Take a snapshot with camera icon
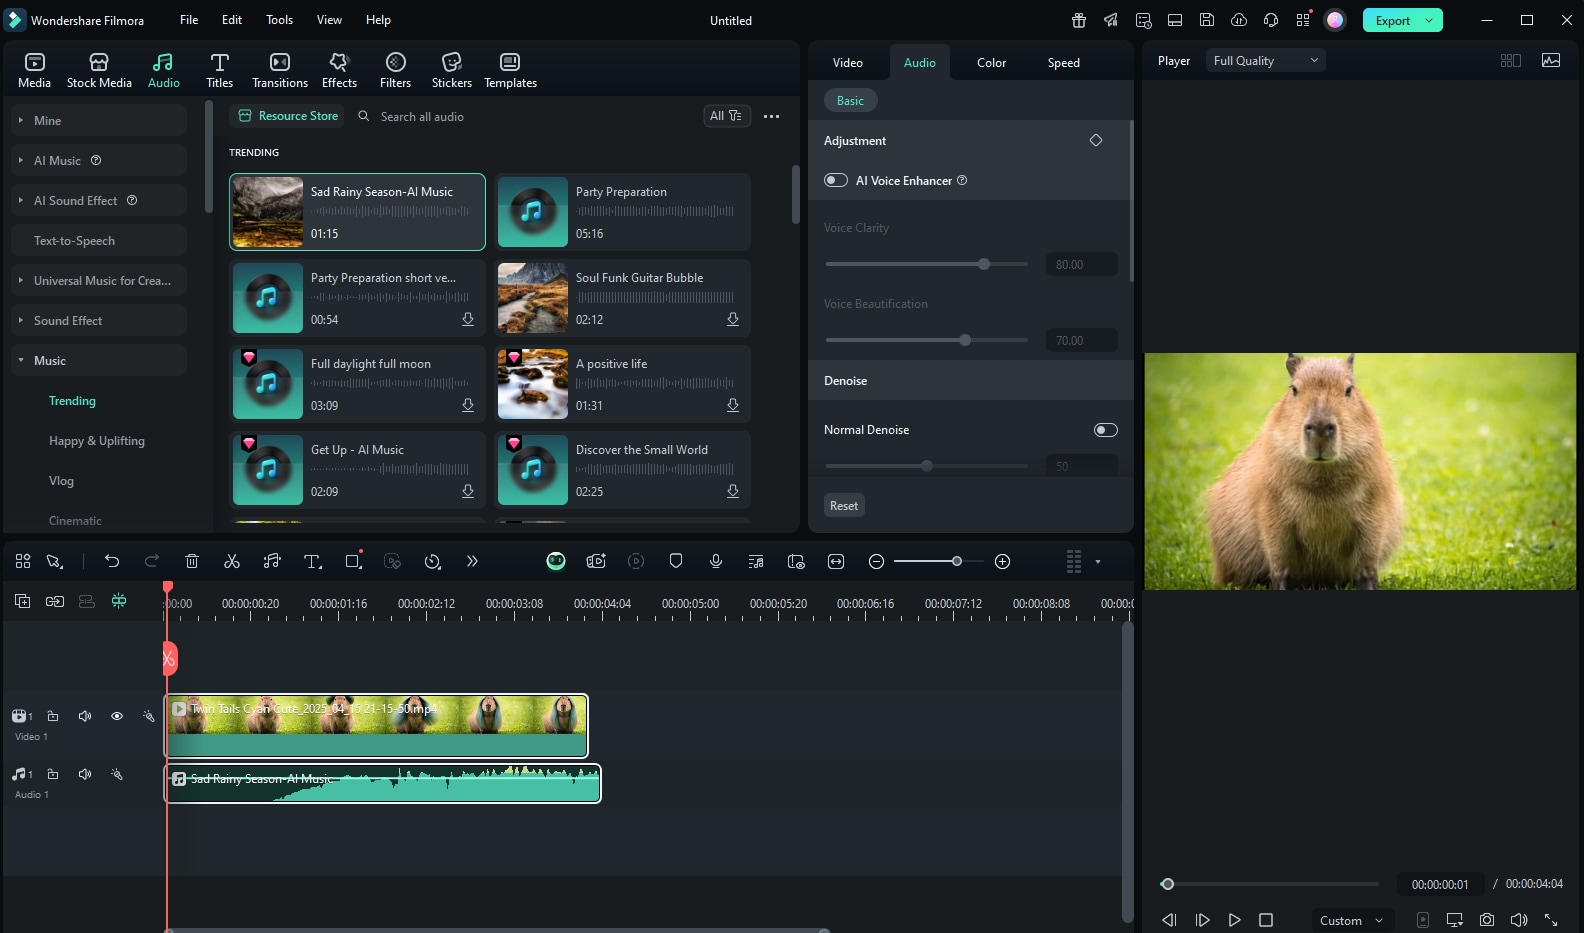 [1487, 920]
